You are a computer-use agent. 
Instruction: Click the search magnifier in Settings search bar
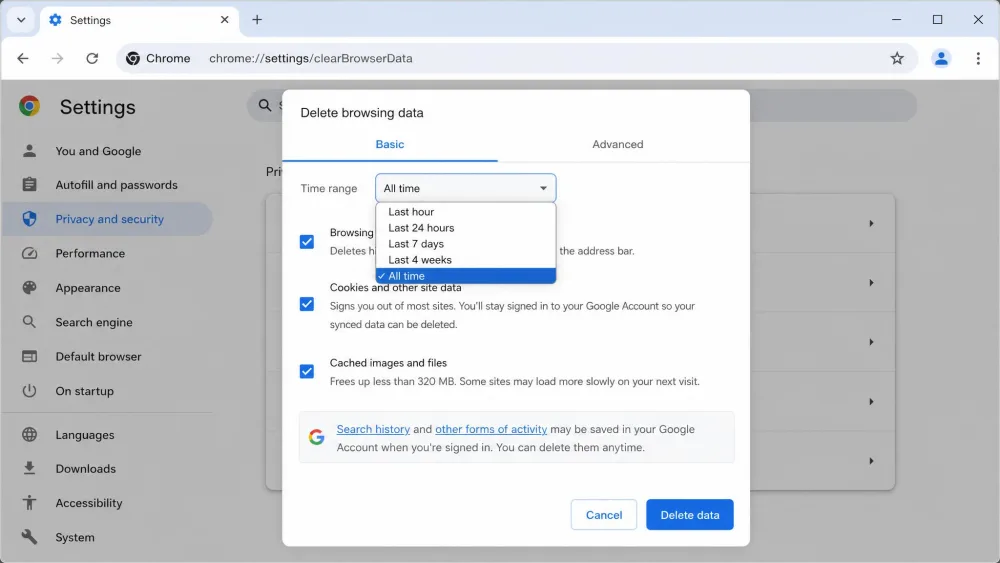point(265,105)
